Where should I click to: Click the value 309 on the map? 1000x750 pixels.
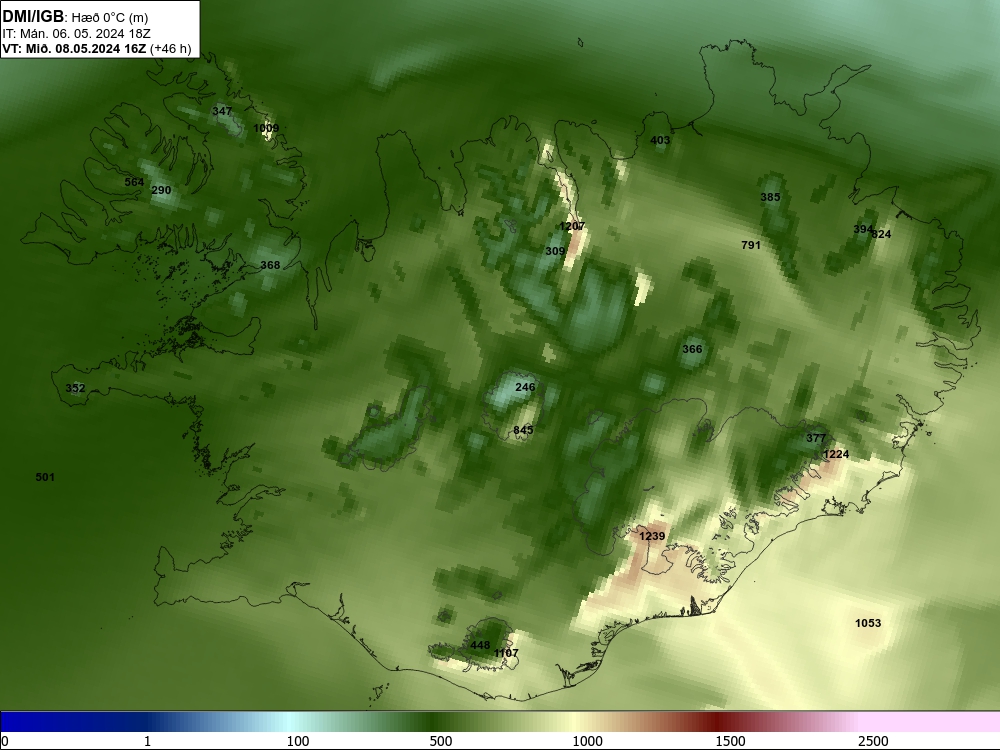(x=555, y=251)
